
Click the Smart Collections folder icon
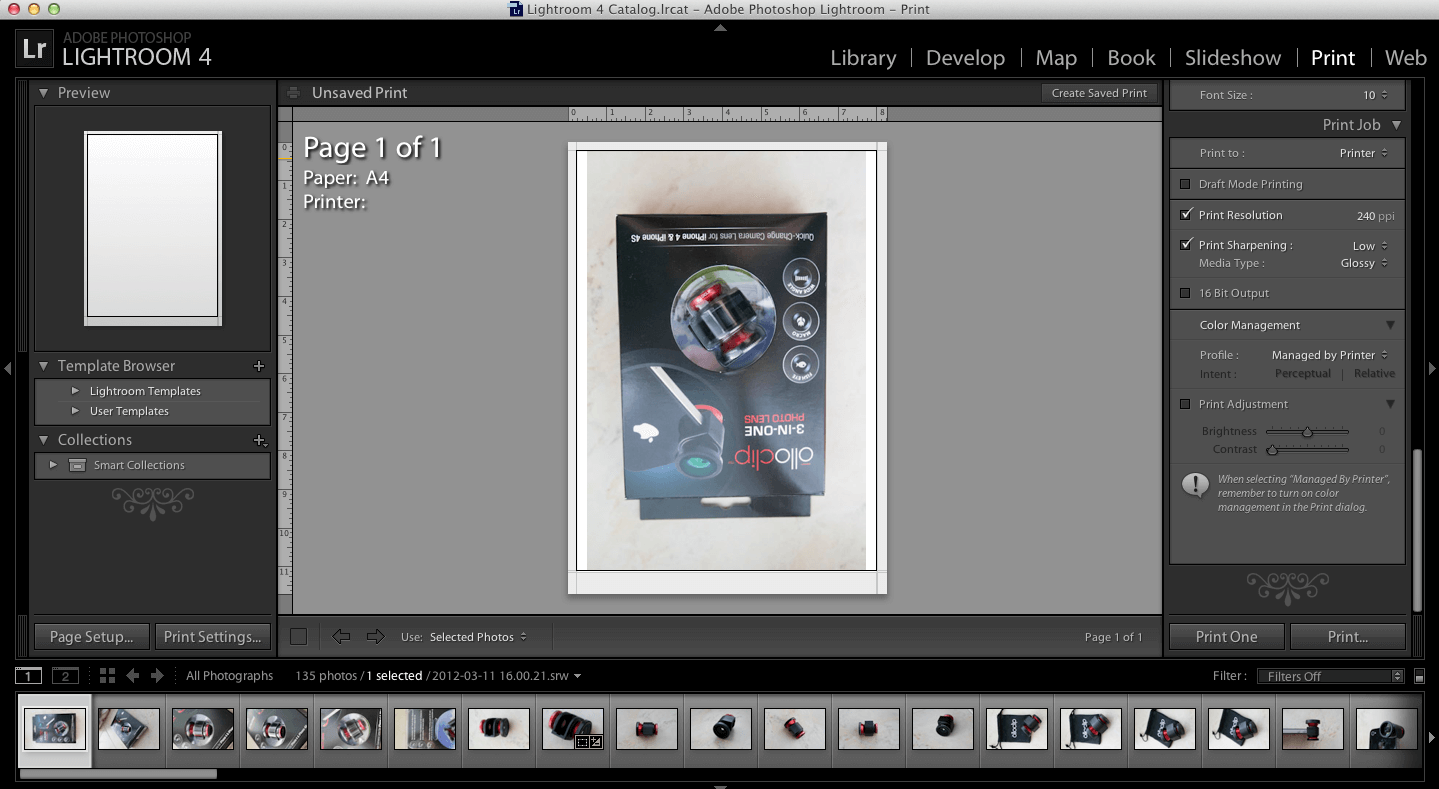point(77,465)
